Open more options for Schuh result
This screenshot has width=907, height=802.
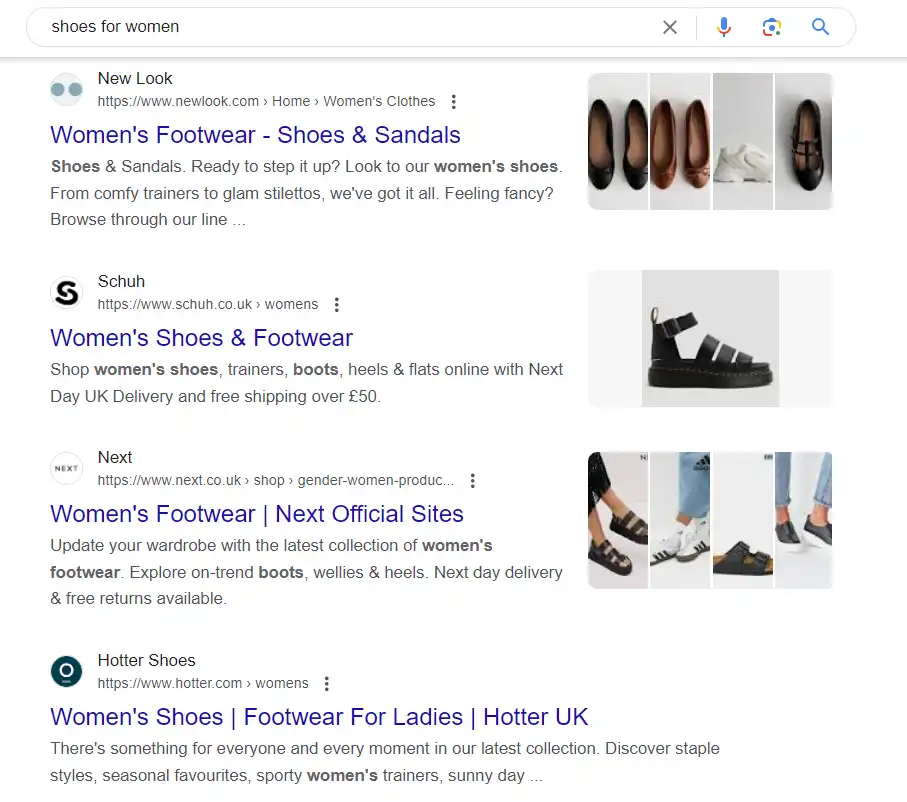[x=337, y=305]
